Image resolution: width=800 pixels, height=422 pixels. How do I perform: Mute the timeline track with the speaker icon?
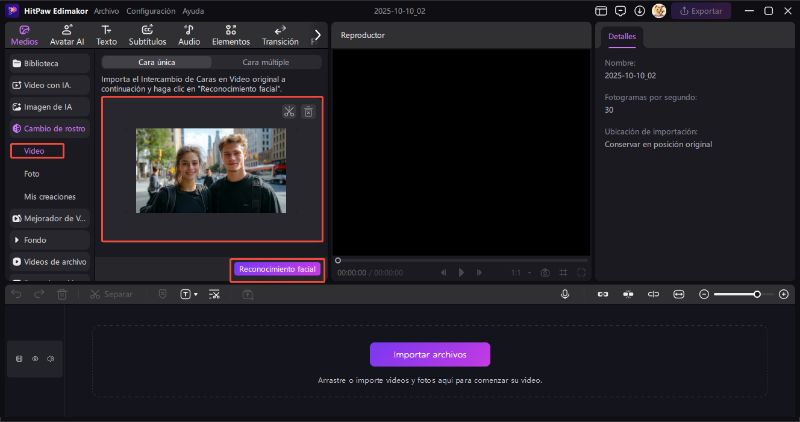(50, 358)
